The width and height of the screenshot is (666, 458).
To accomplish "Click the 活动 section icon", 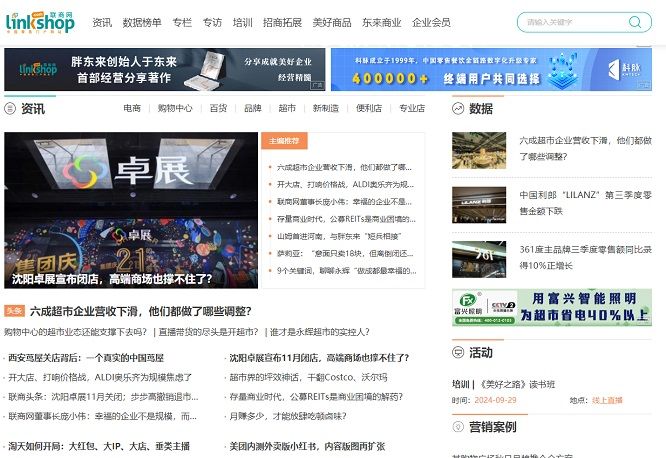I will (x=458, y=352).
